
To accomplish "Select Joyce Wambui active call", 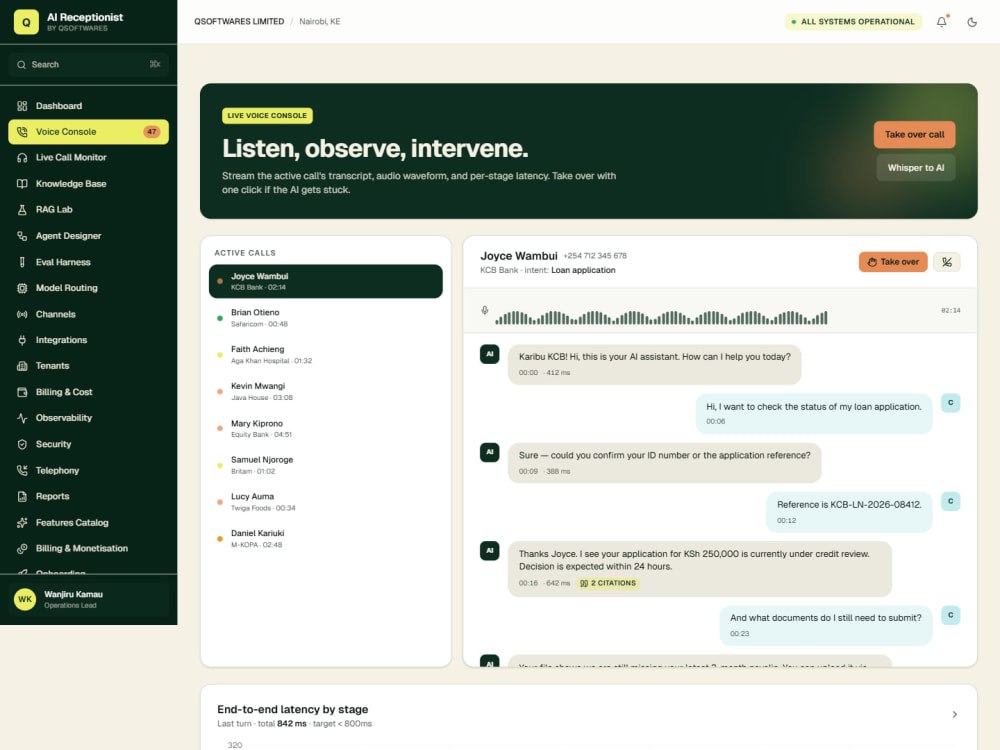I will point(326,281).
